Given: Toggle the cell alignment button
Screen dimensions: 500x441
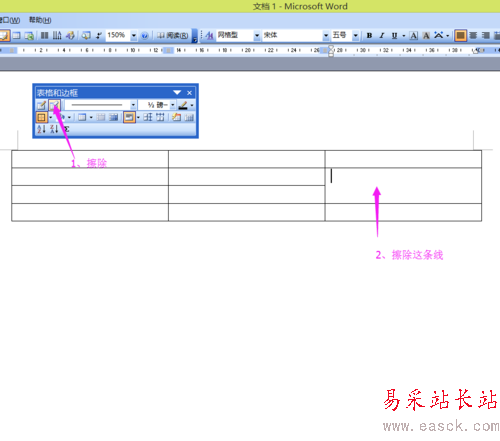Looking at the screenshot, I should 129,117.
